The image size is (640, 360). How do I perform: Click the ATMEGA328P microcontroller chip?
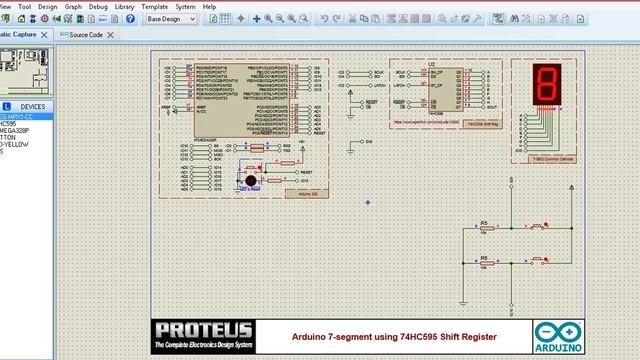coord(242,100)
